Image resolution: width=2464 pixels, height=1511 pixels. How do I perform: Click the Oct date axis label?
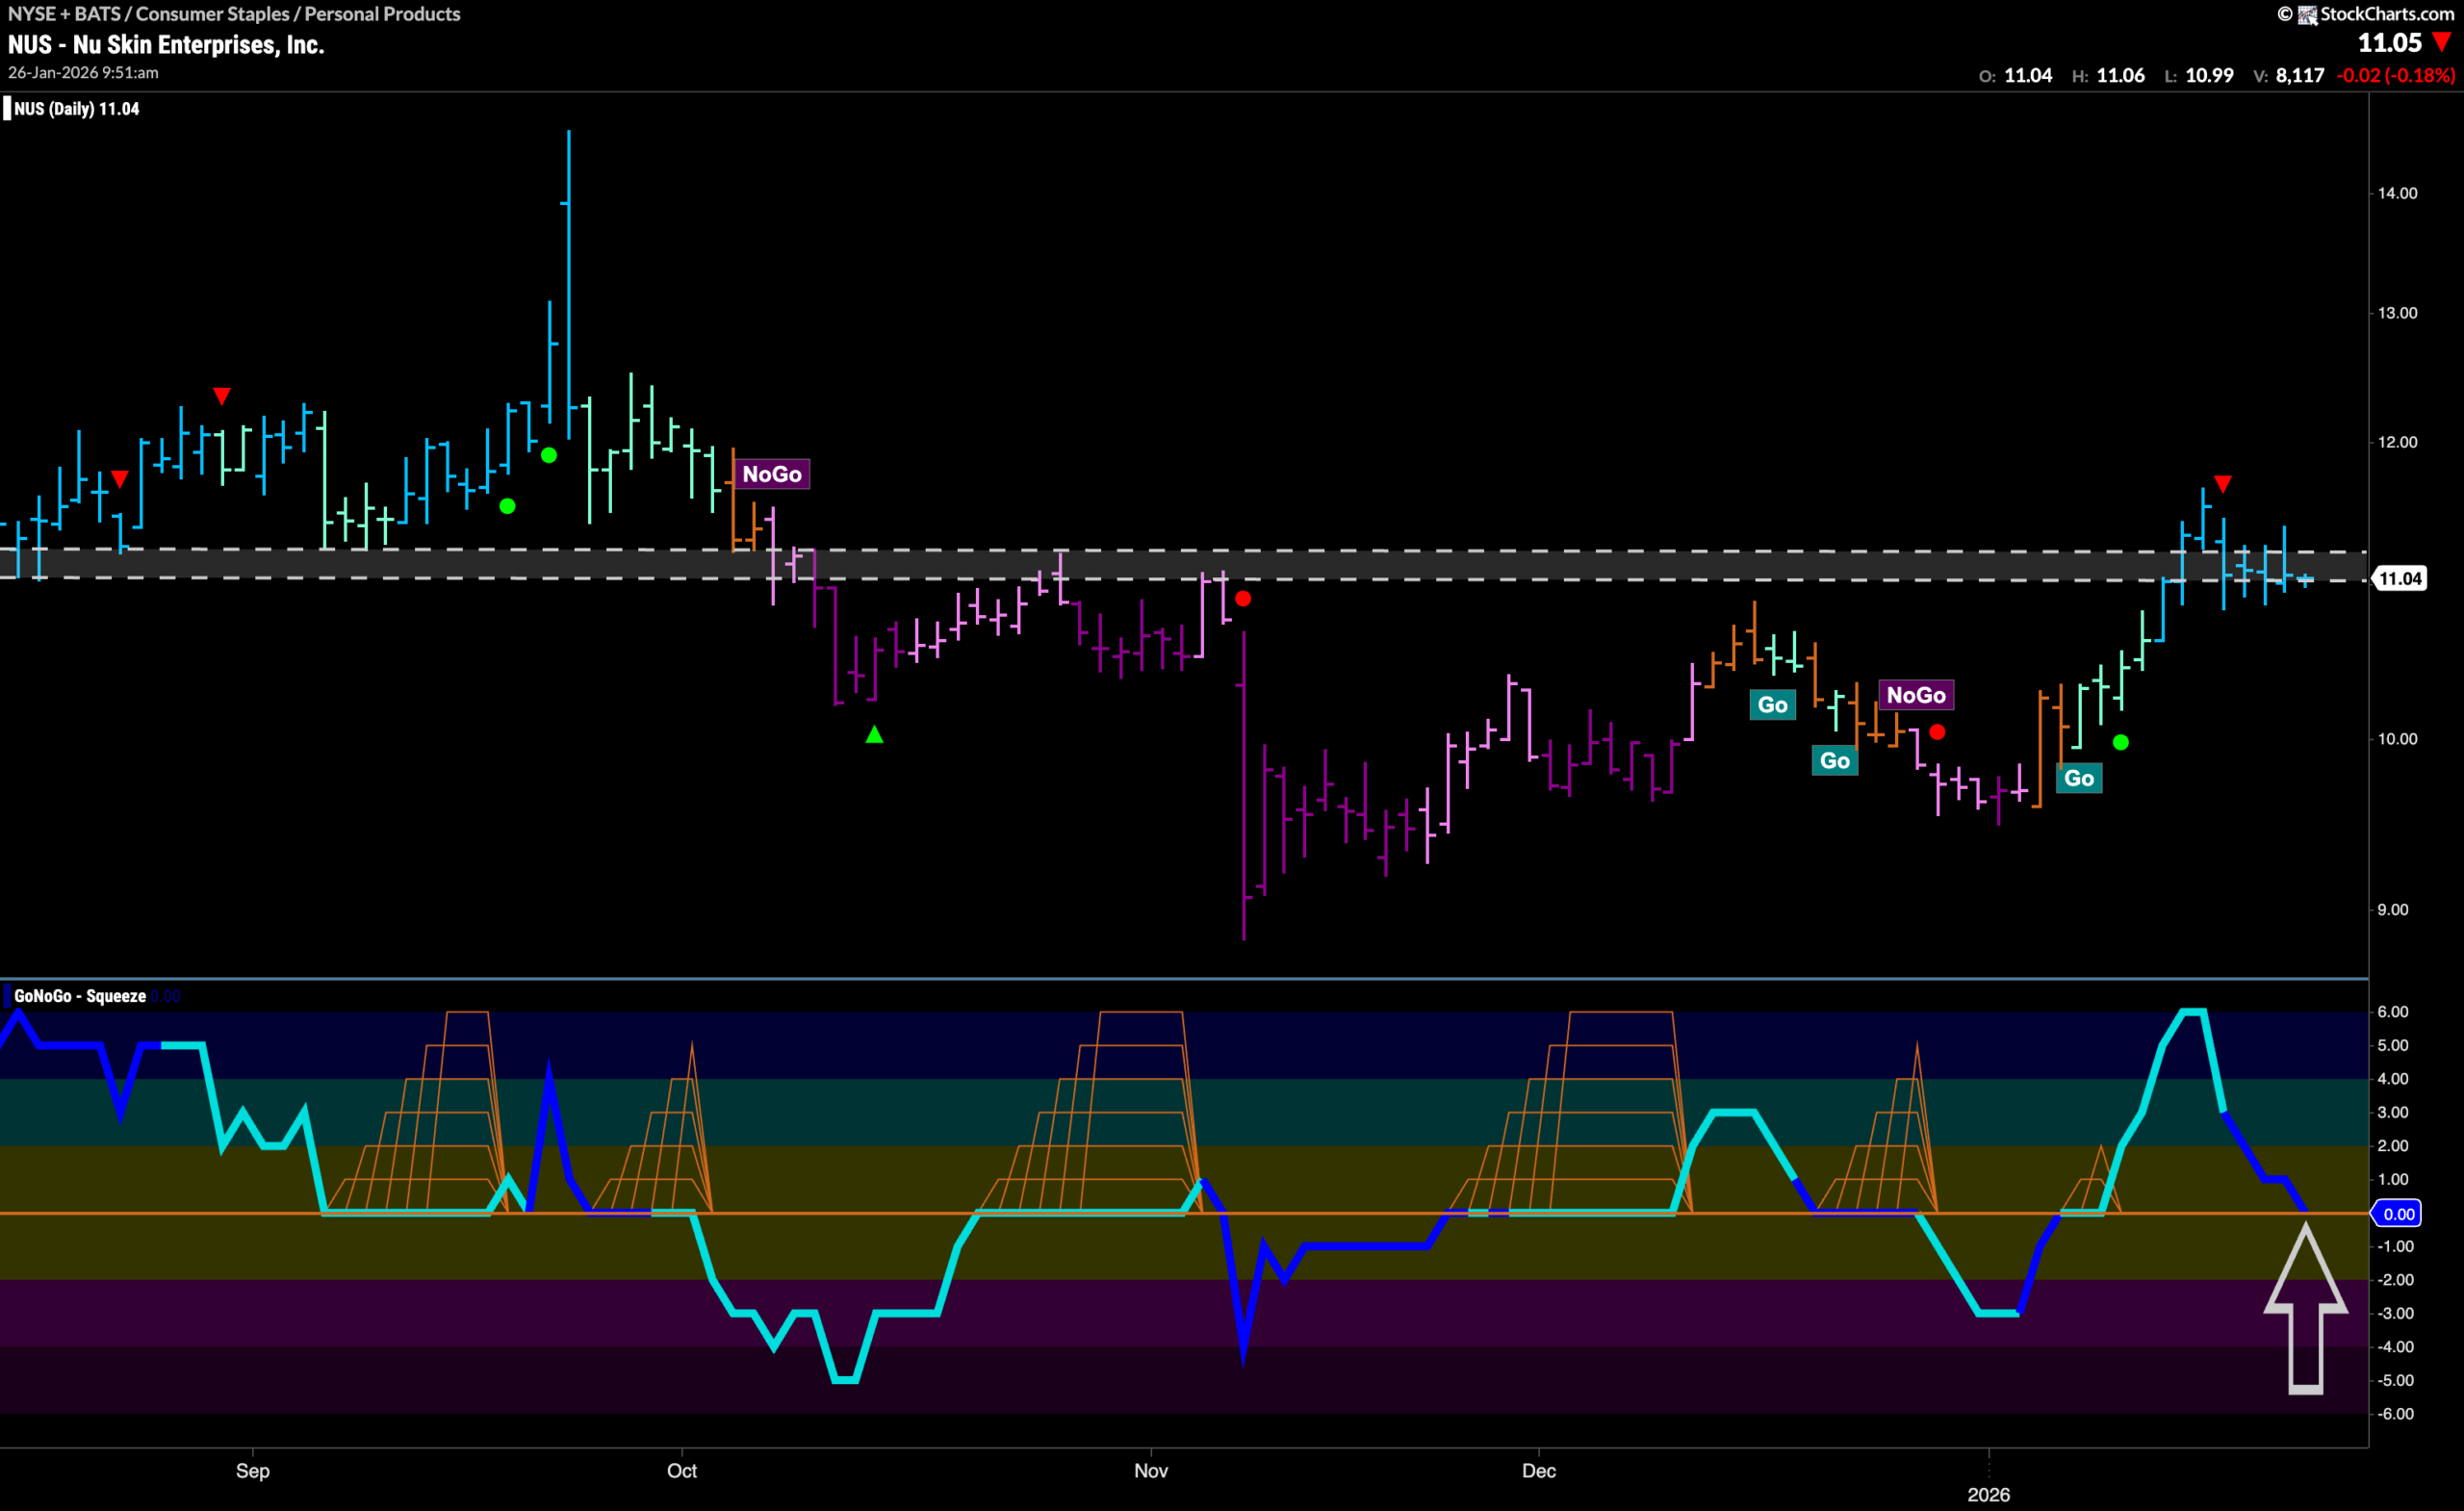pos(682,1471)
